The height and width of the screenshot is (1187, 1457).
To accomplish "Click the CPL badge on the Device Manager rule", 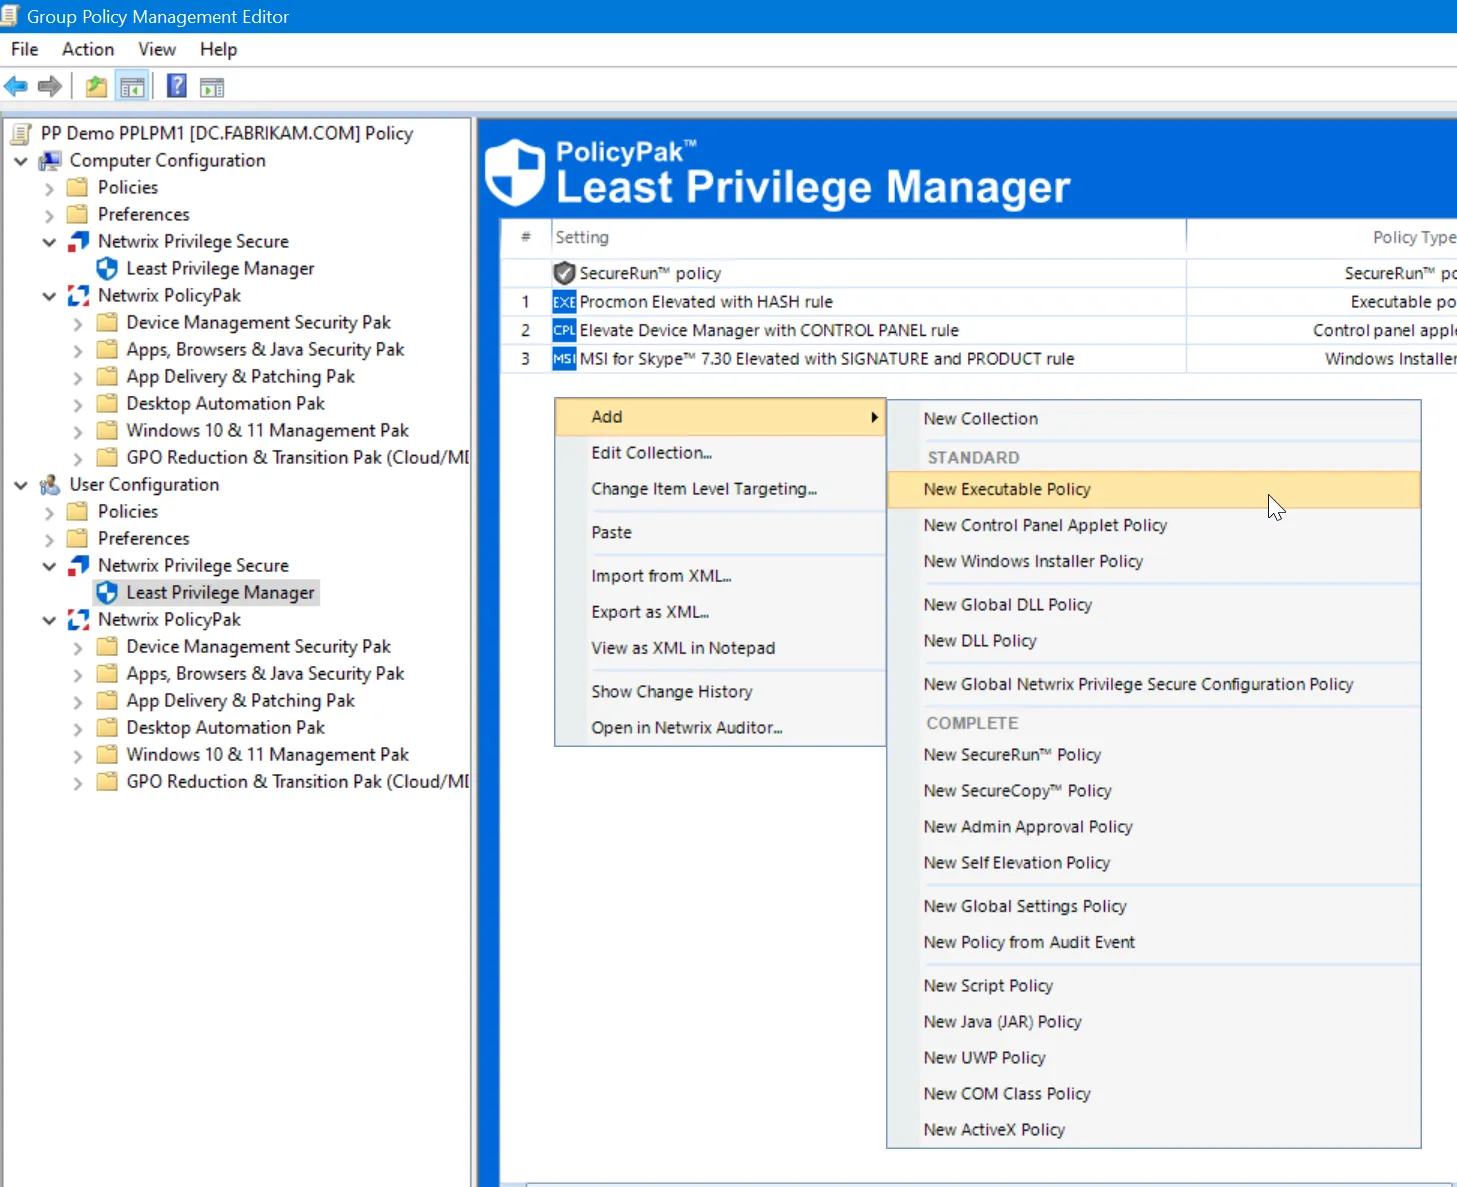I will 564,330.
